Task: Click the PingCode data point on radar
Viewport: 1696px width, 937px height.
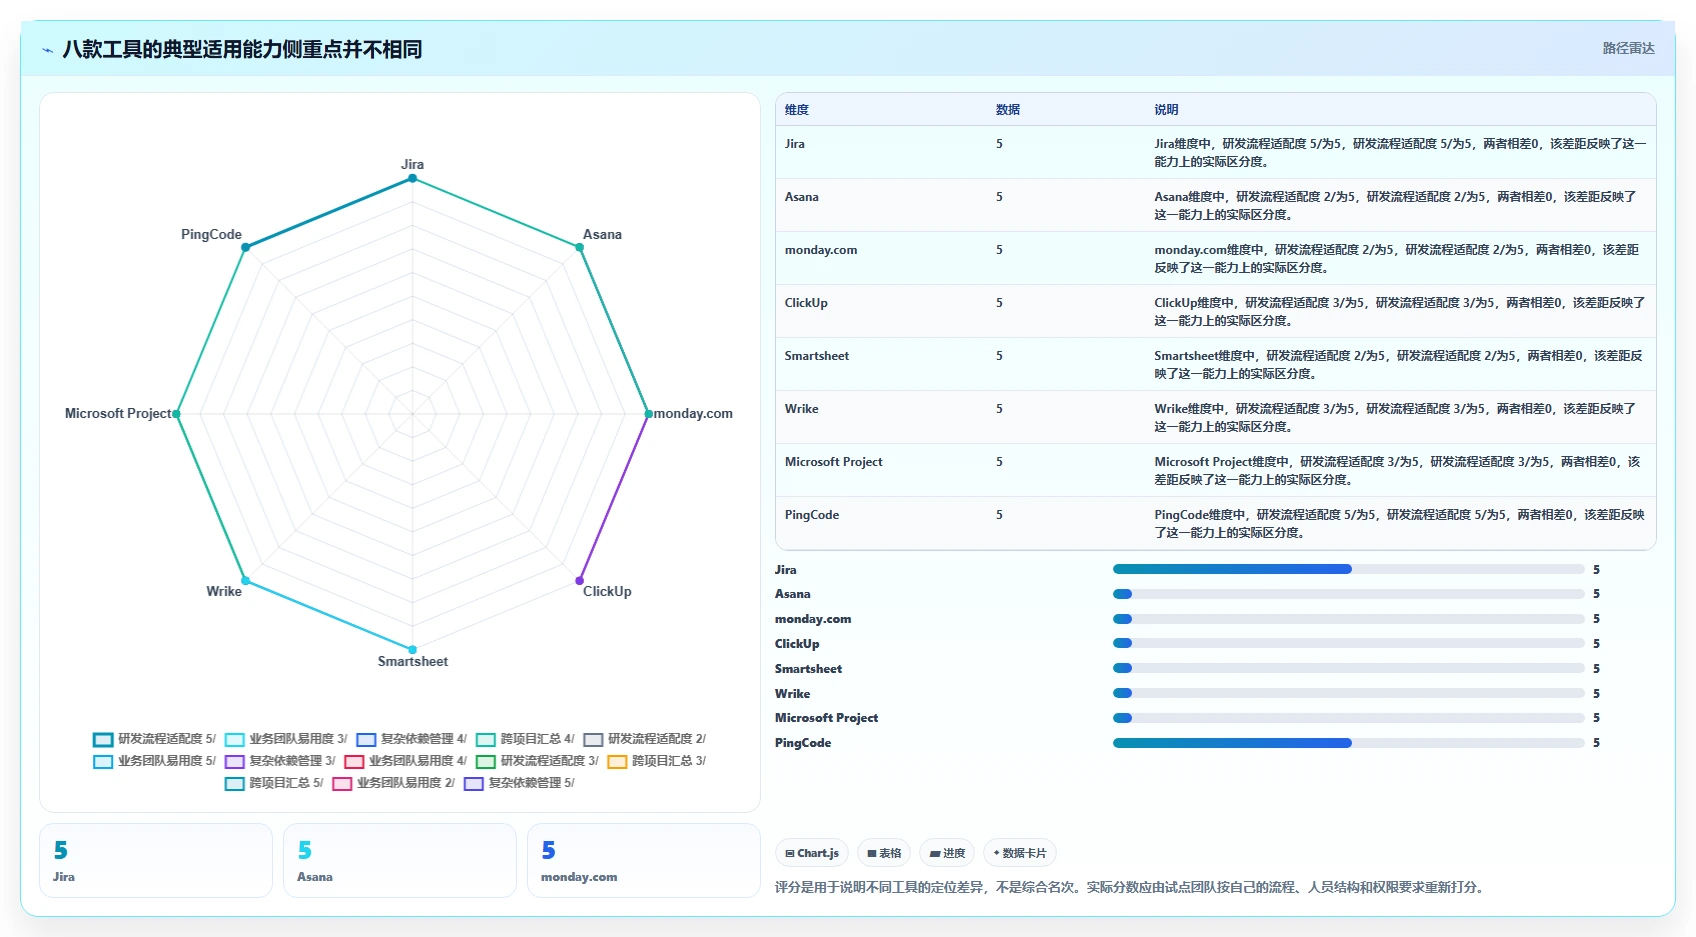Action: point(245,247)
